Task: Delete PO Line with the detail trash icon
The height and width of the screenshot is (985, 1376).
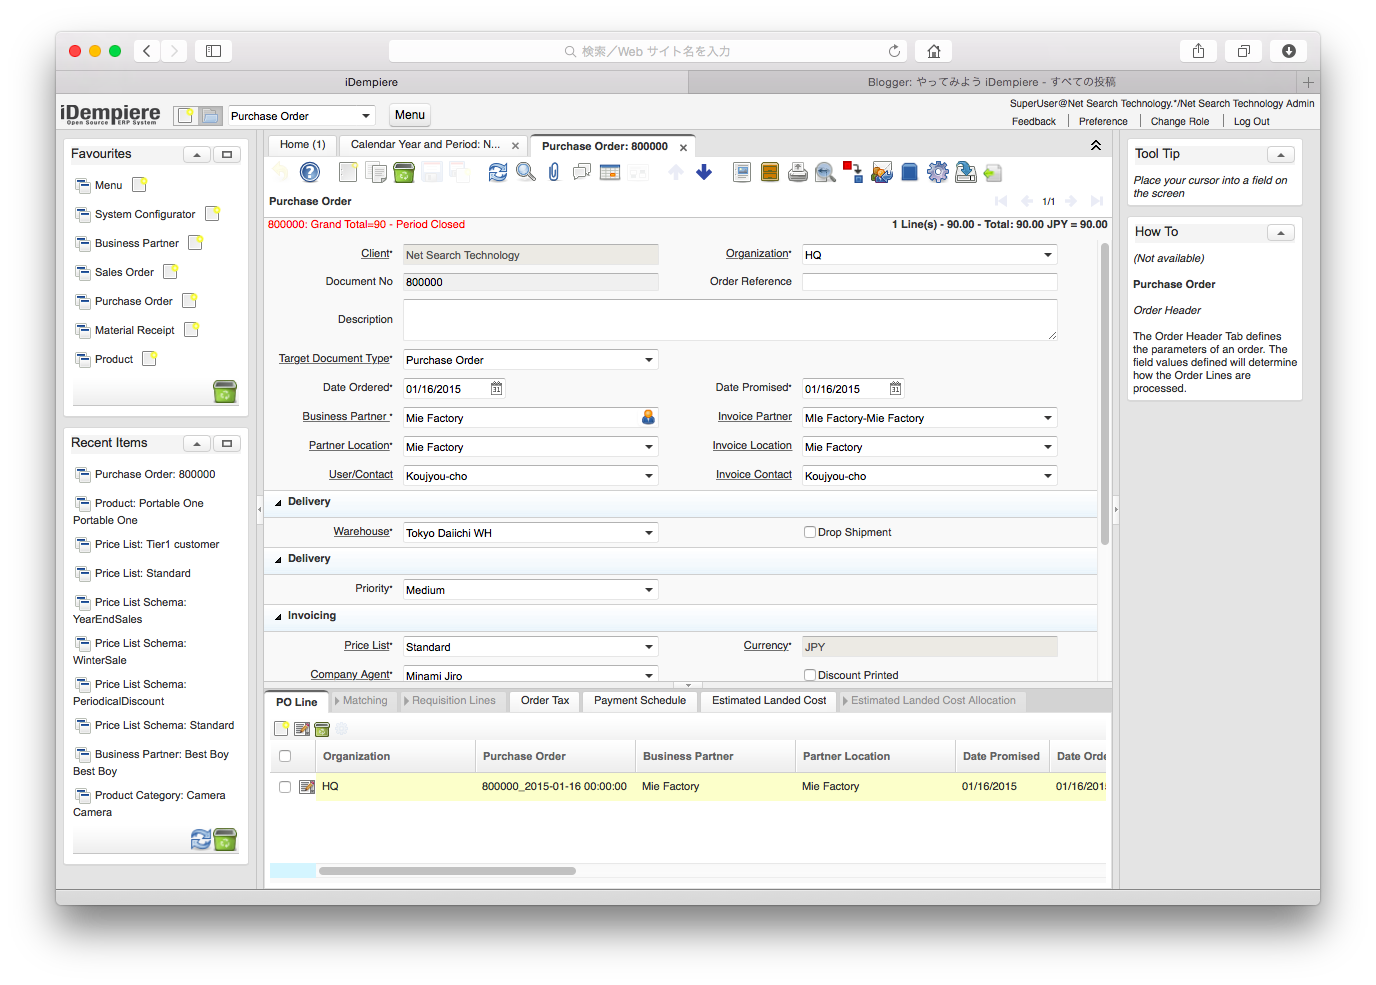Action: [322, 729]
